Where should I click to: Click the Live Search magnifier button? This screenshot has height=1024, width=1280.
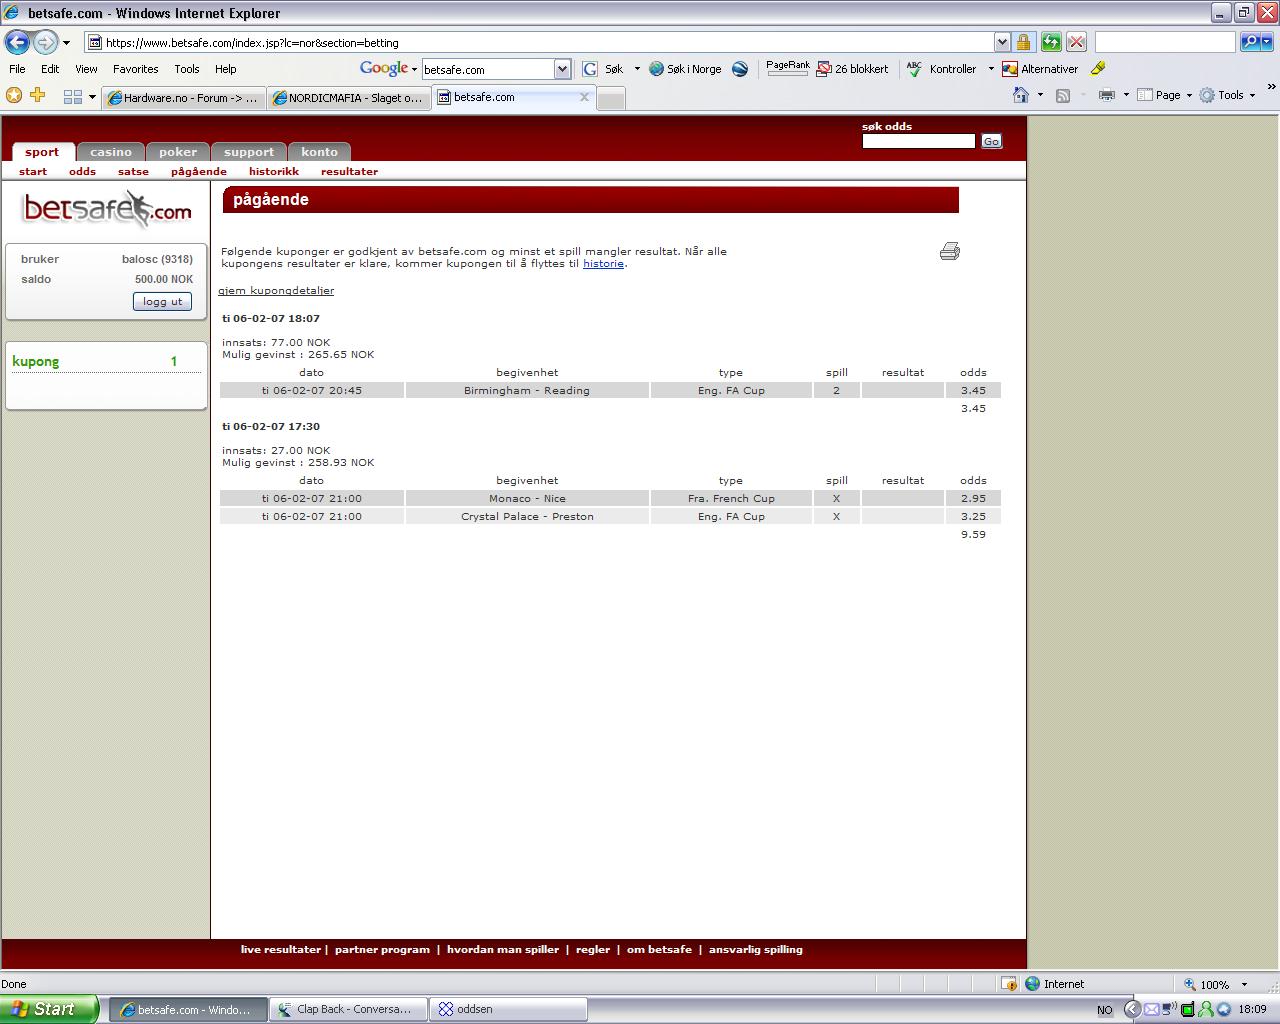pyautogui.click(x=1249, y=42)
